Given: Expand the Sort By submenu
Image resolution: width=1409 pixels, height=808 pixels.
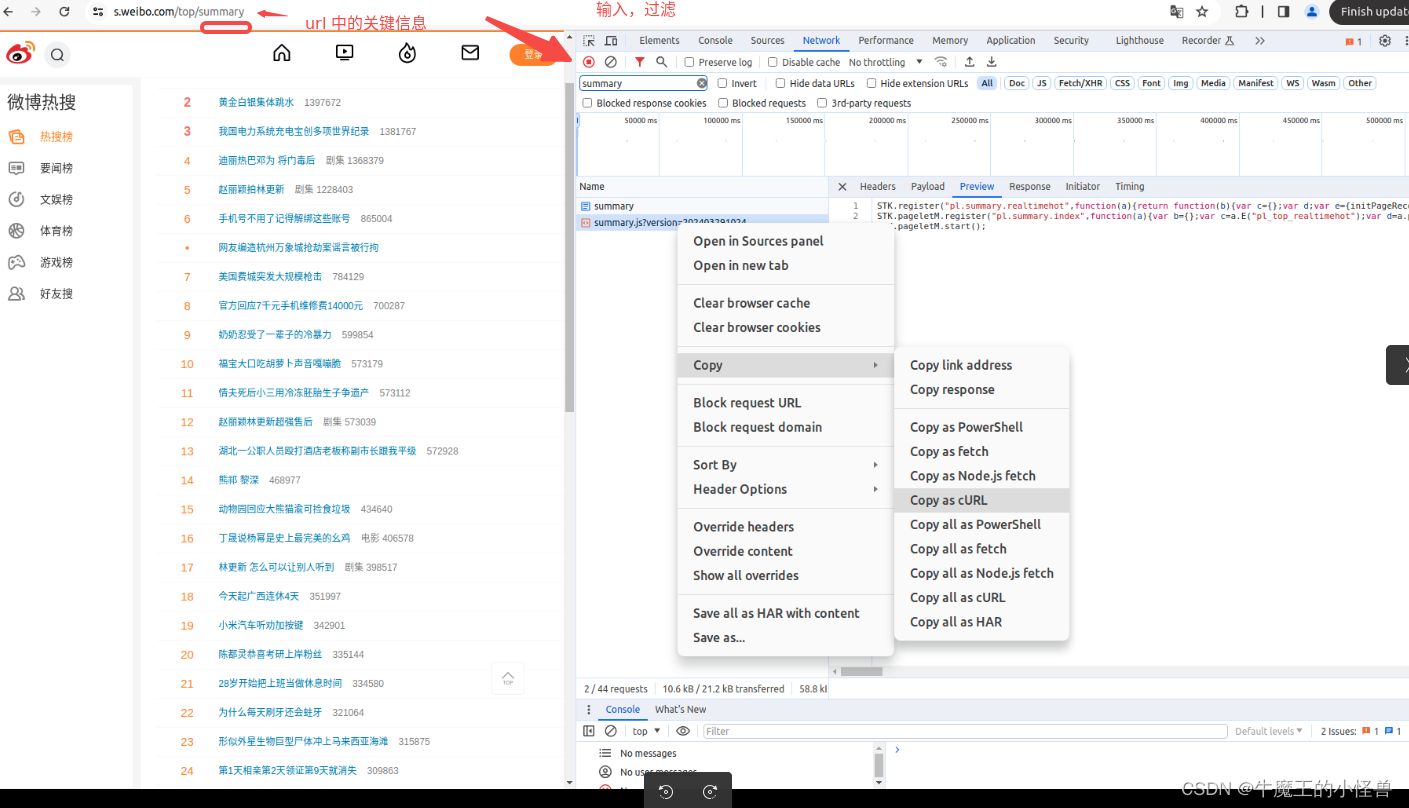Looking at the screenshot, I should (x=785, y=465).
